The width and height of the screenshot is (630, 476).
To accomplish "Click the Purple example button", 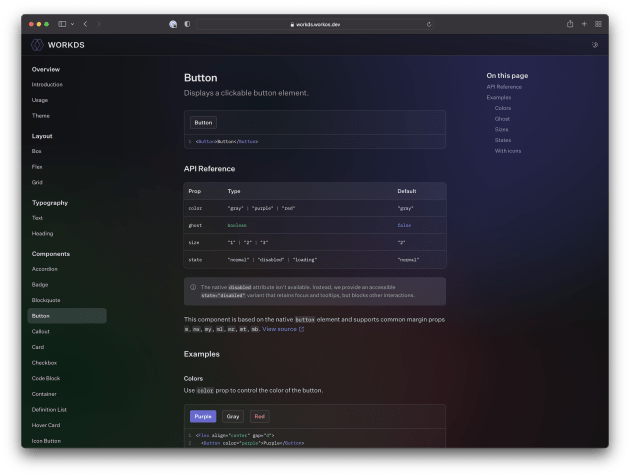I will pos(203,417).
